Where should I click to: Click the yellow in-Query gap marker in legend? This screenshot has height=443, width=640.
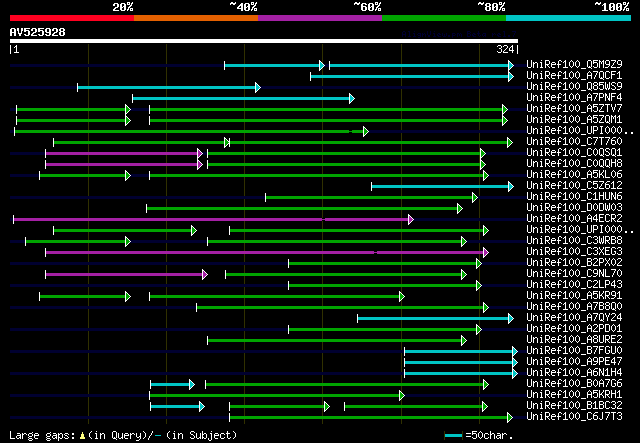82,436
